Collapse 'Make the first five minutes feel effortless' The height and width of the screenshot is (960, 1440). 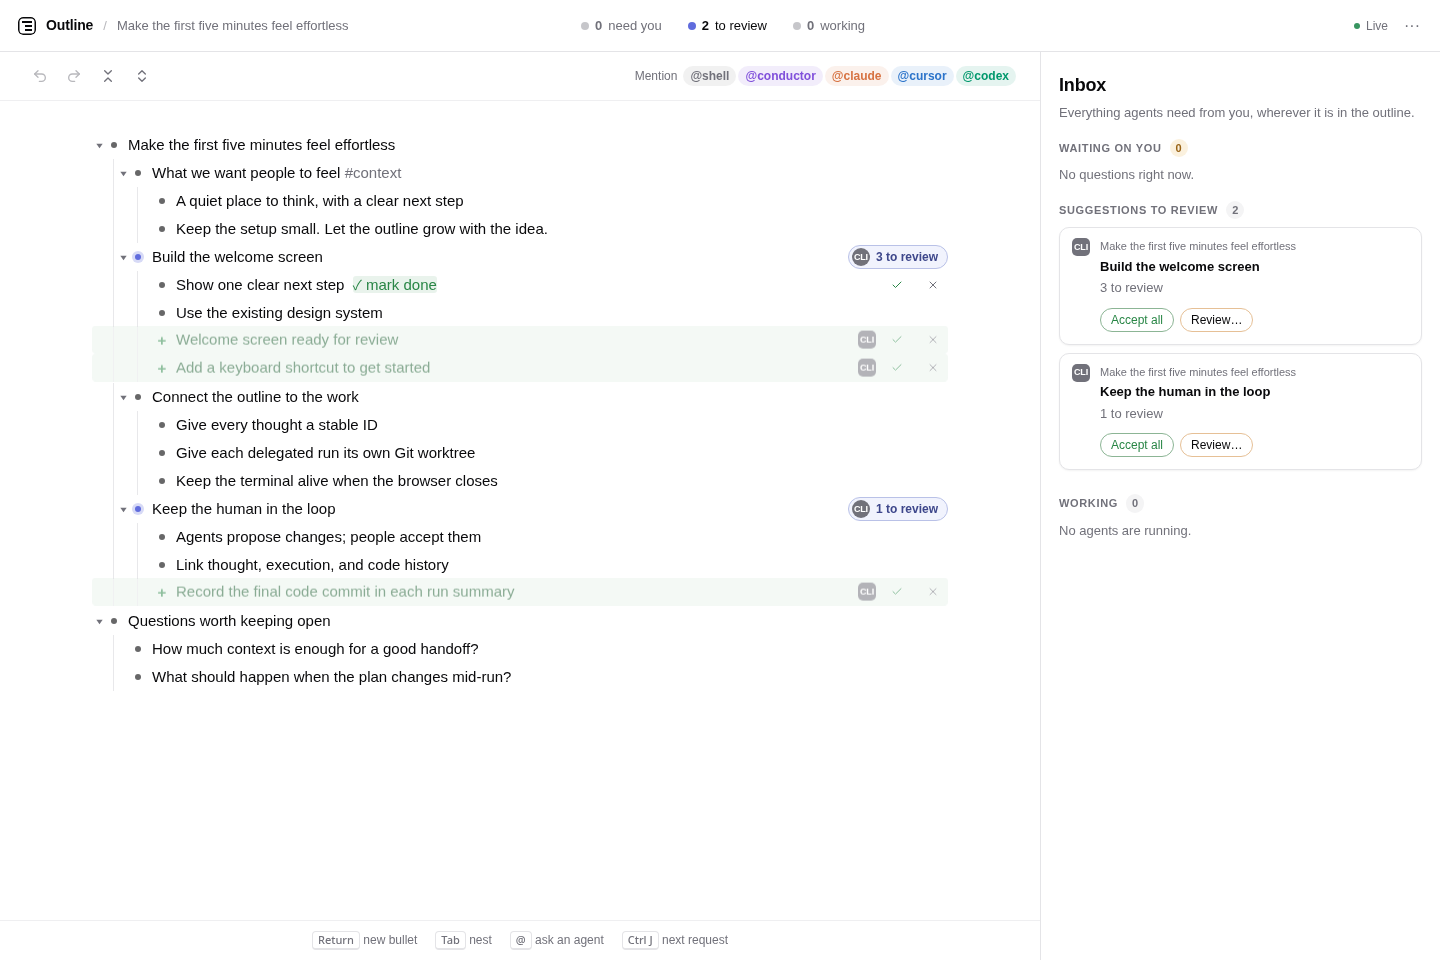99,146
